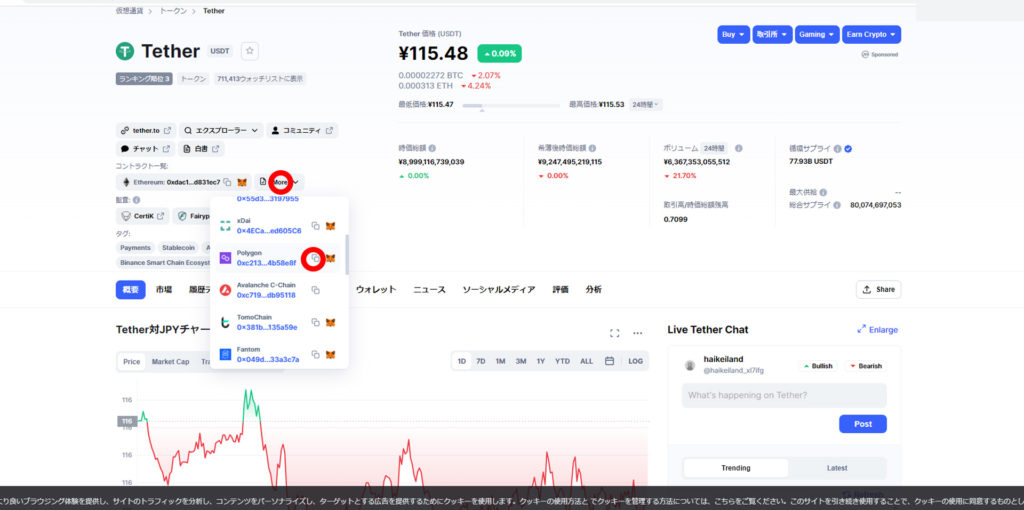Copy the Polygon contract address
Screen dimensions: 1024x510
315,258
